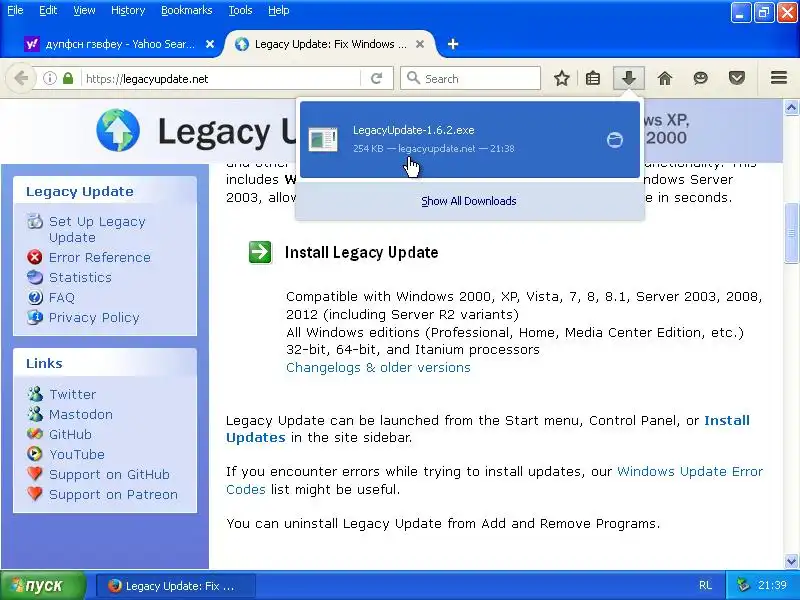This screenshot has width=800, height=600.
Task: Click the Statistics sidebar icon
Action: pyautogui.click(x=35, y=277)
